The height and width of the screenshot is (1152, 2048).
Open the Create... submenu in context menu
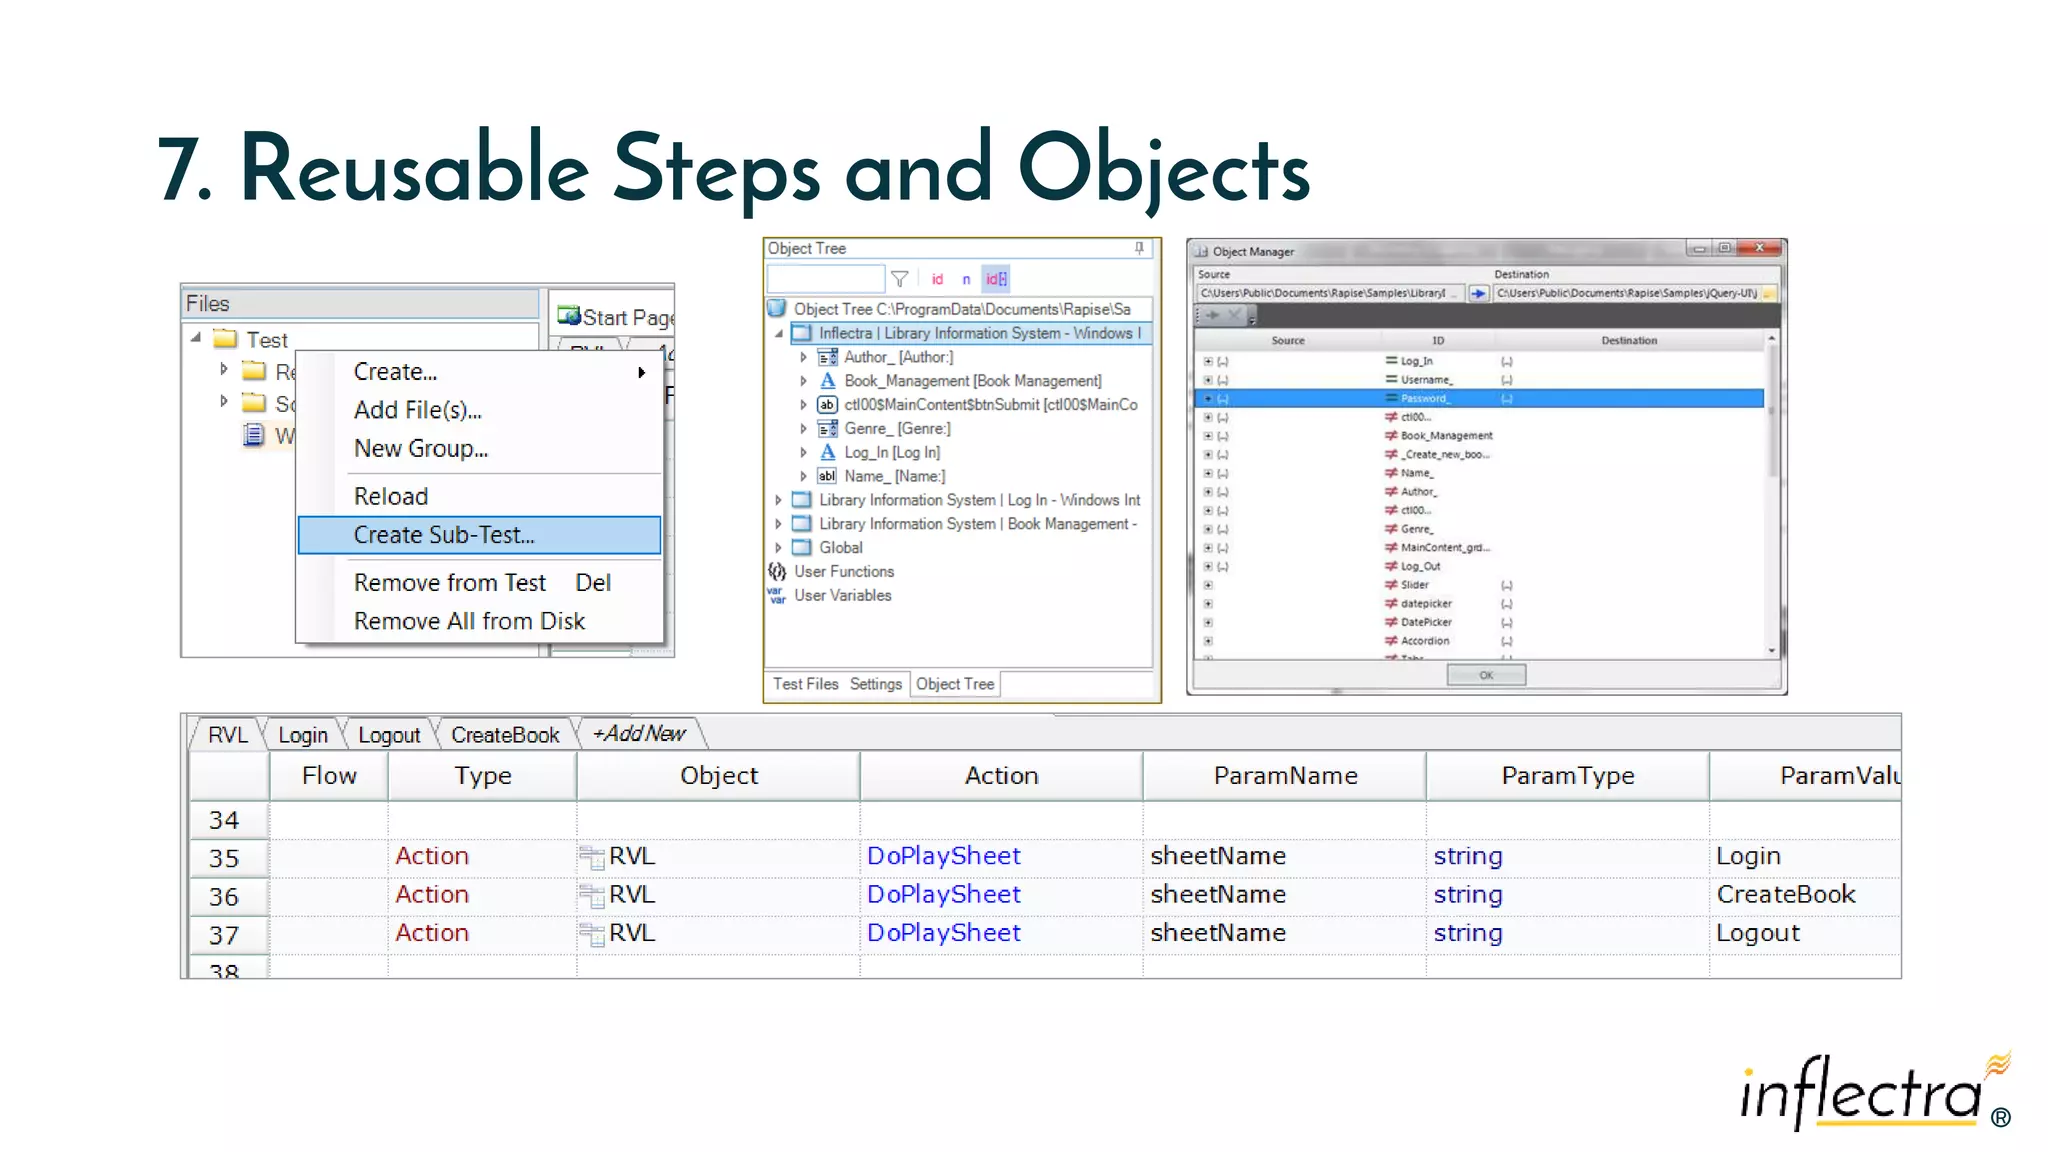click(x=480, y=372)
